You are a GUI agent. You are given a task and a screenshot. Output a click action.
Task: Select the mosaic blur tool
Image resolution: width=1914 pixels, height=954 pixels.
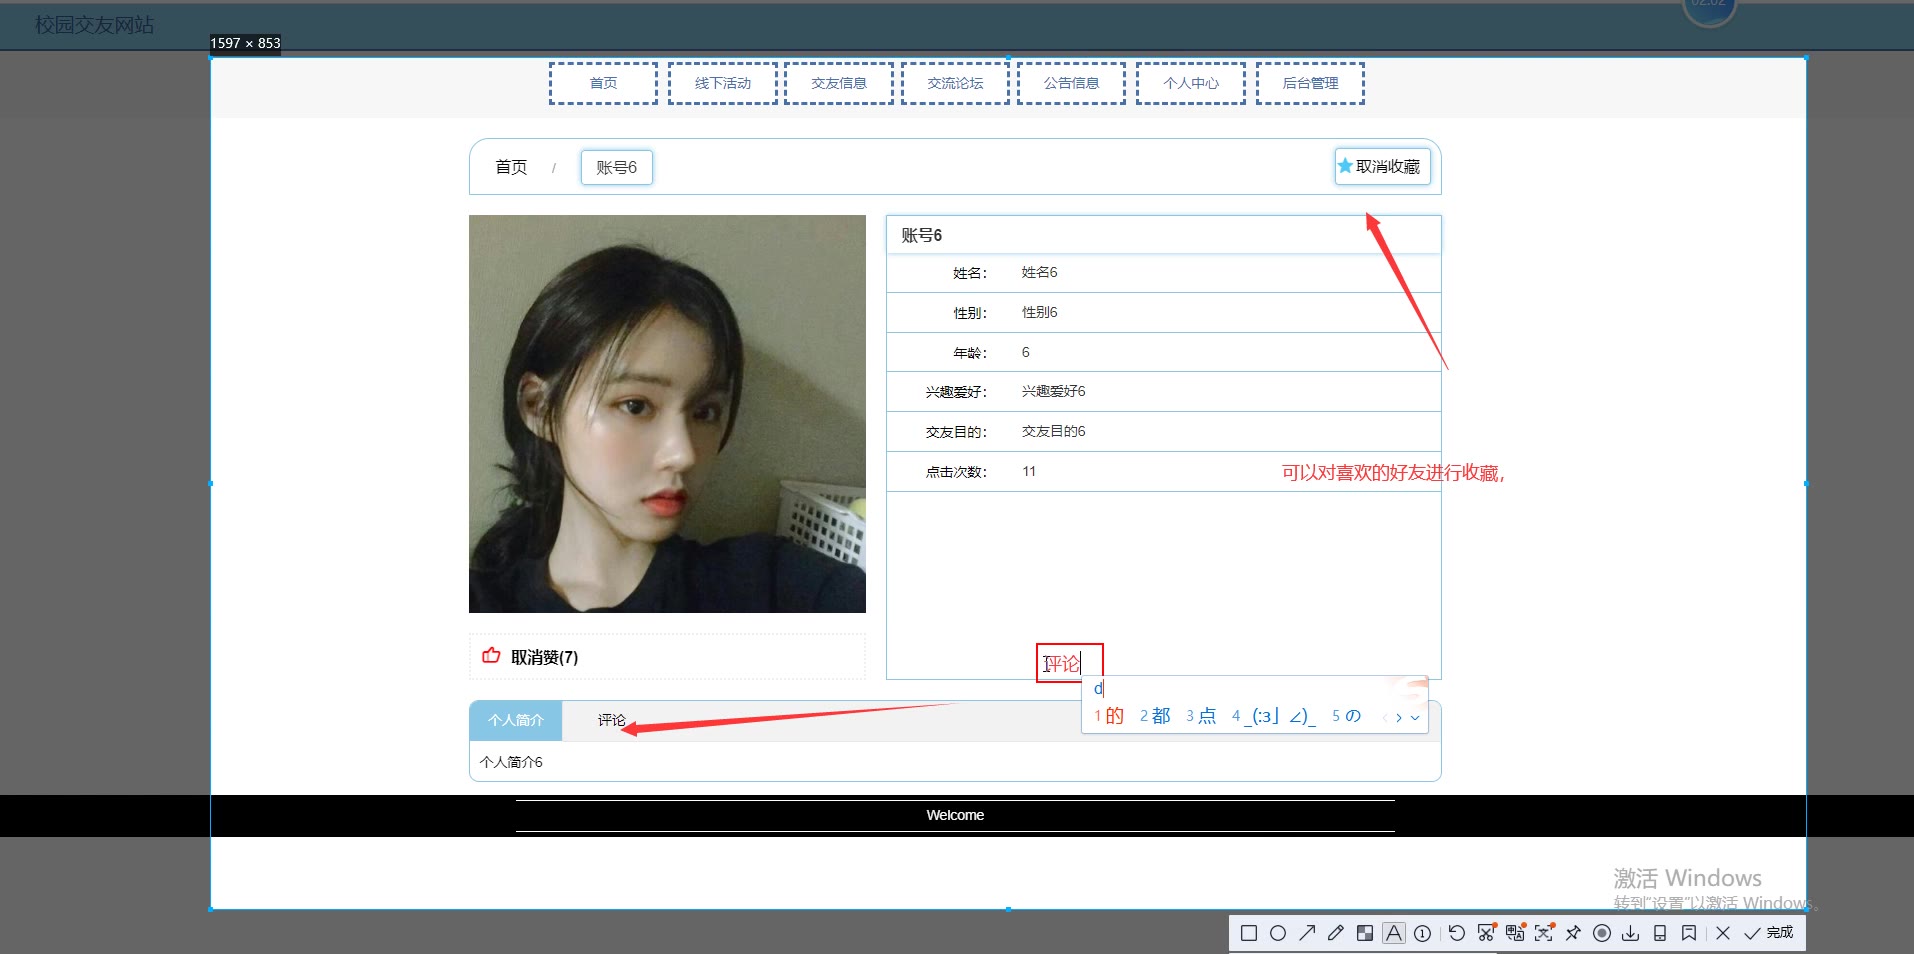pyautogui.click(x=1364, y=933)
